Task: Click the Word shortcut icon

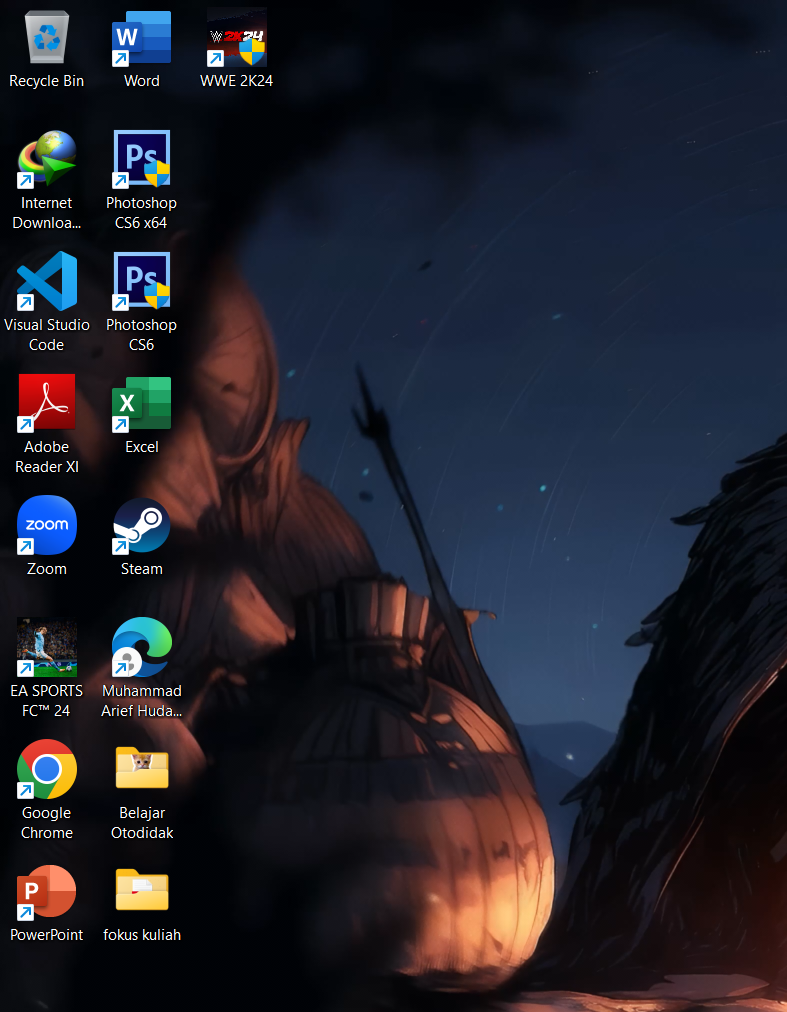Action: (141, 38)
